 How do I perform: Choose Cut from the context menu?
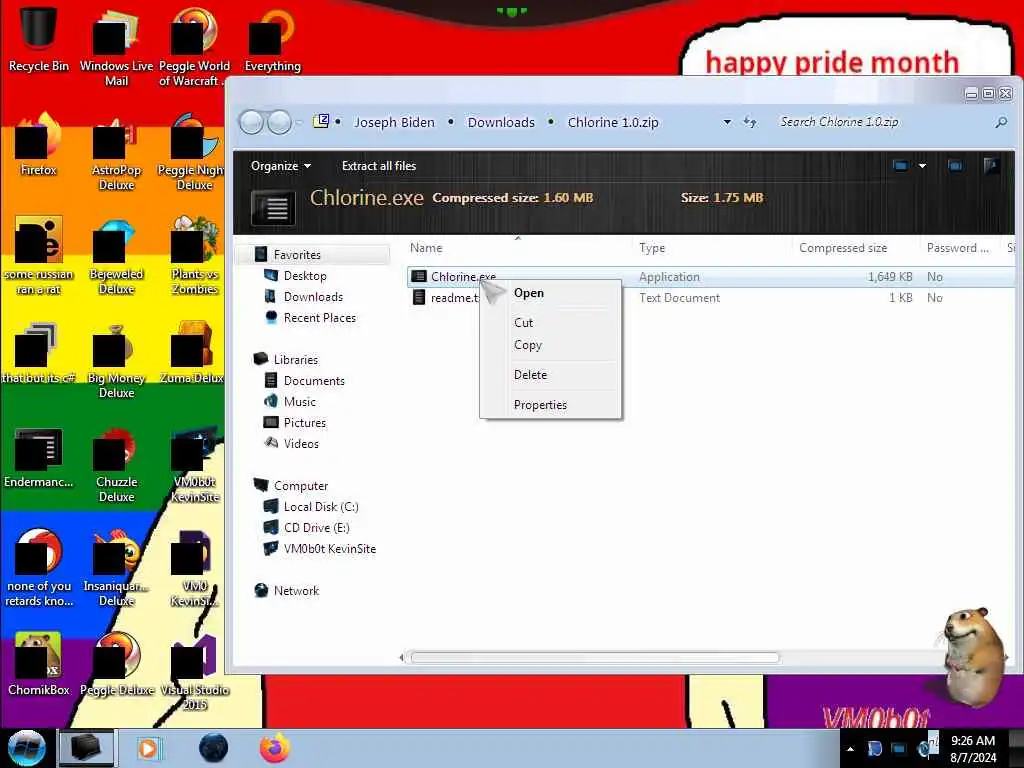[523, 323]
